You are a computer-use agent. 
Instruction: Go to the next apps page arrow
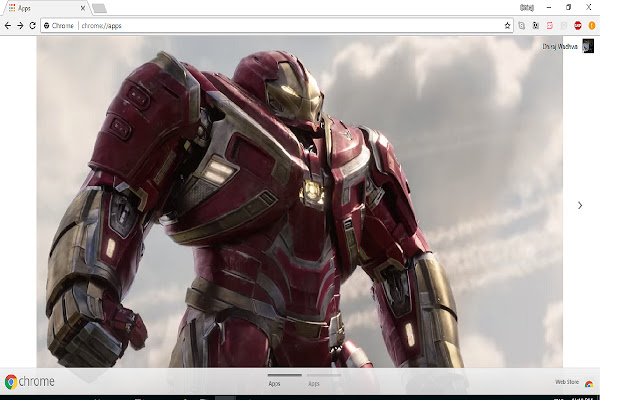pyautogui.click(x=580, y=205)
